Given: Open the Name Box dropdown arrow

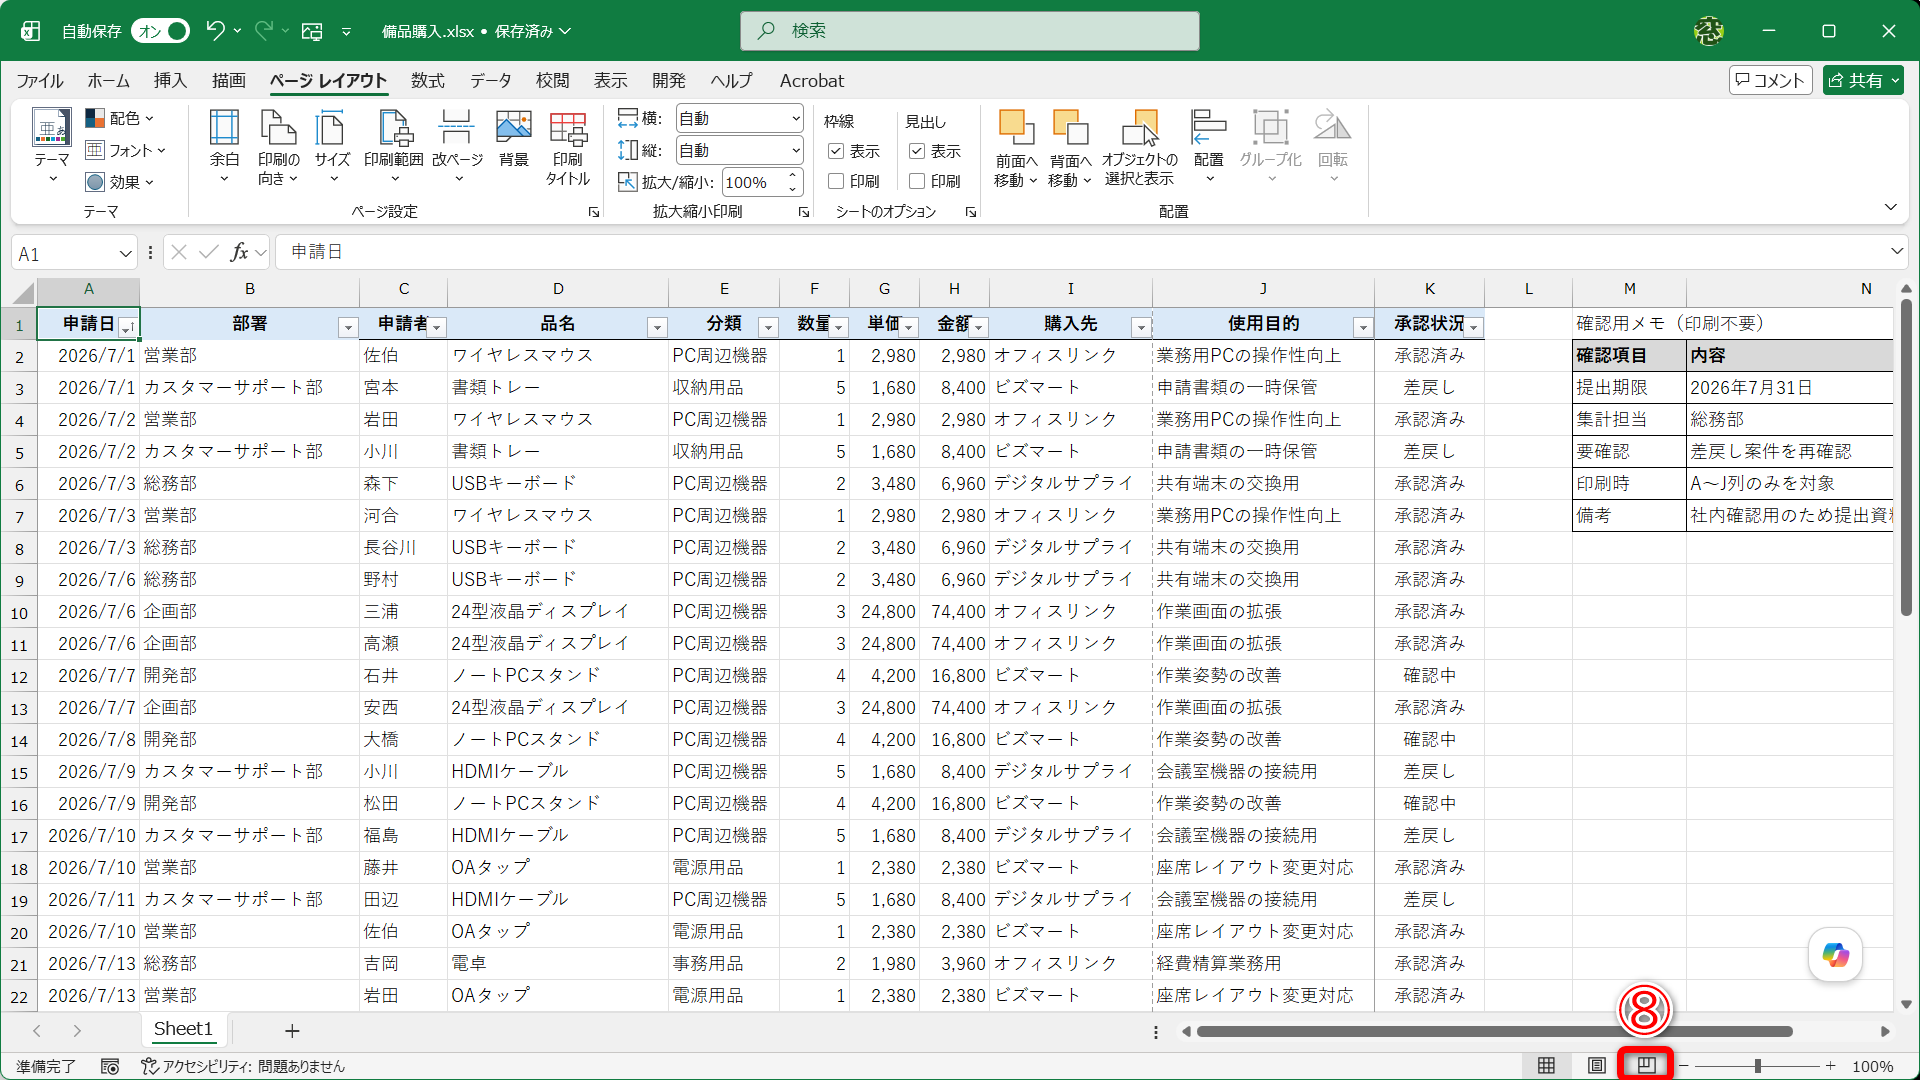Looking at the screenshot, I should pyautogui.click(x=125, y=253).
